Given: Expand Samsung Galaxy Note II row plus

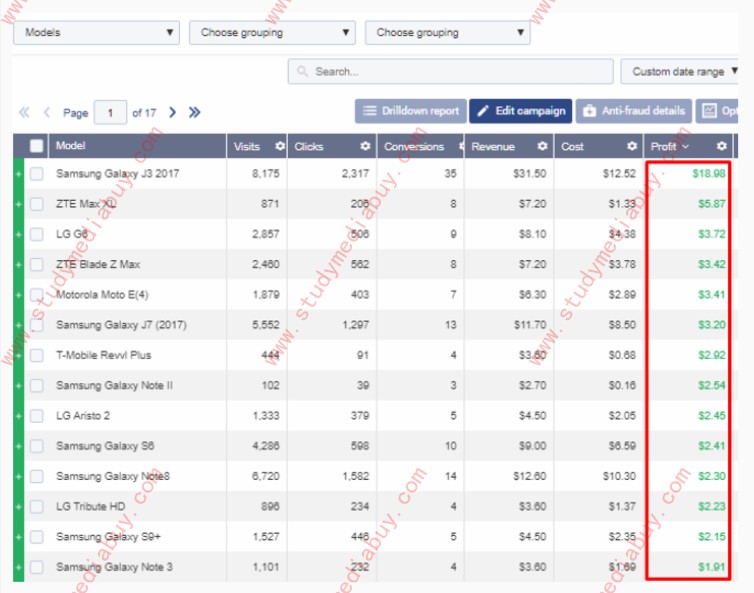Looking at the screenshot, I should 18,386.
